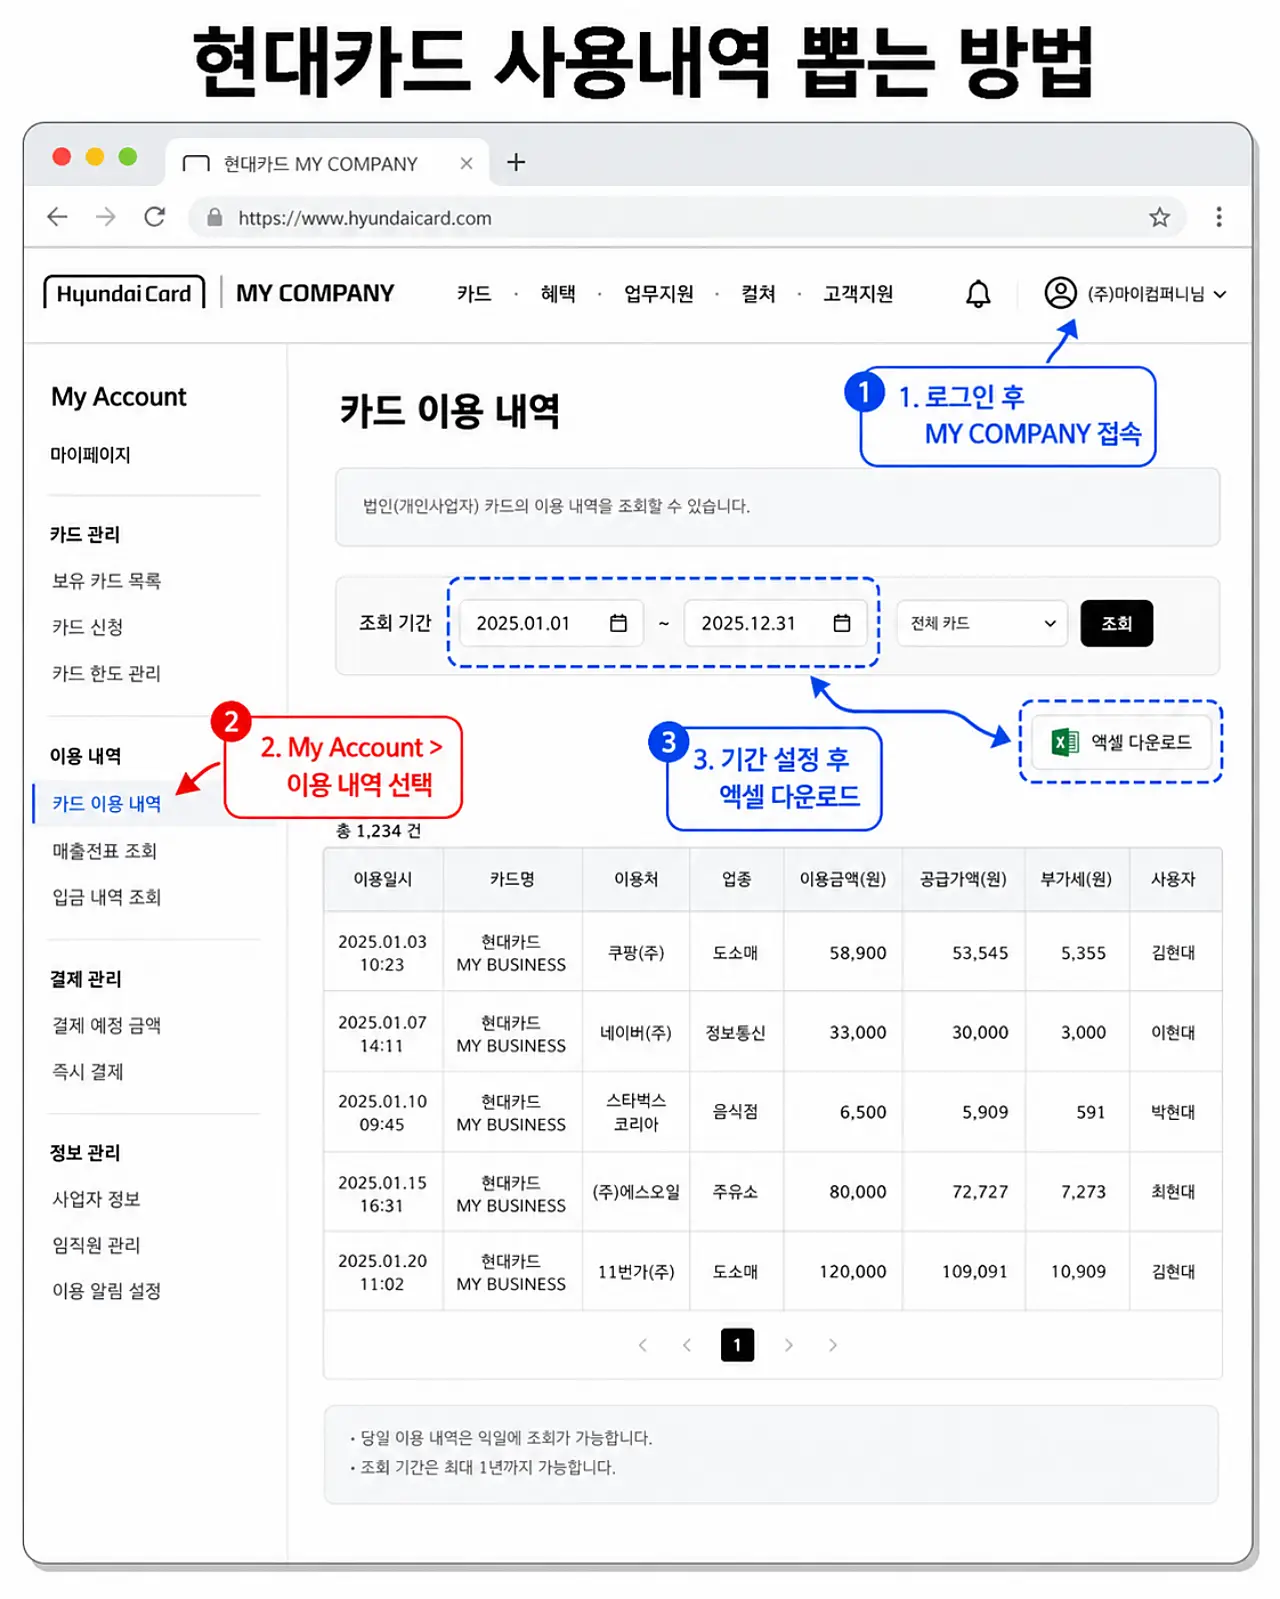Open 입금 내역 조회 in sidebar
Screen dimensions: 1280x1599
[x=106, y=897]
